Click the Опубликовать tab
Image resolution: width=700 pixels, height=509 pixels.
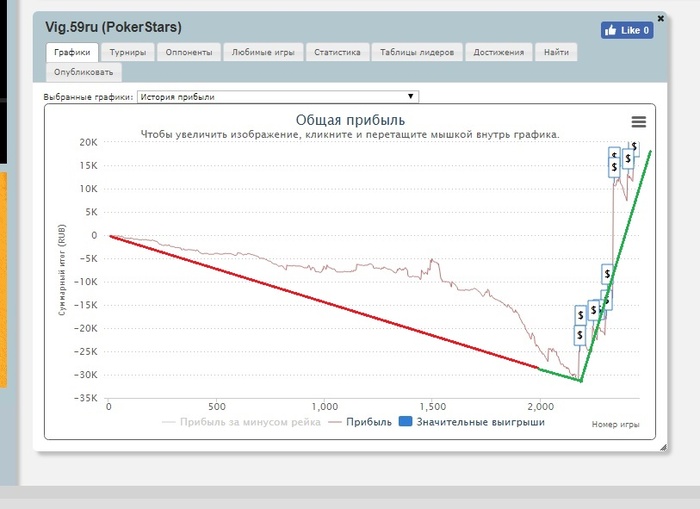[83, 72]
